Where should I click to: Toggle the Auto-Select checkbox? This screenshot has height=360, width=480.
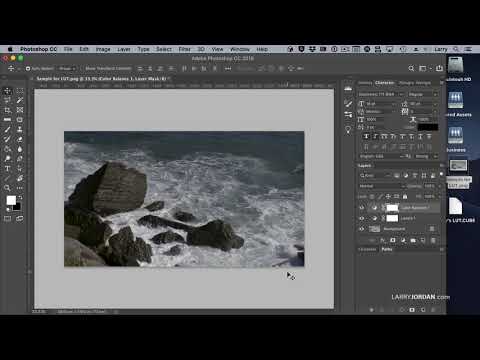[x=28, y=69]
